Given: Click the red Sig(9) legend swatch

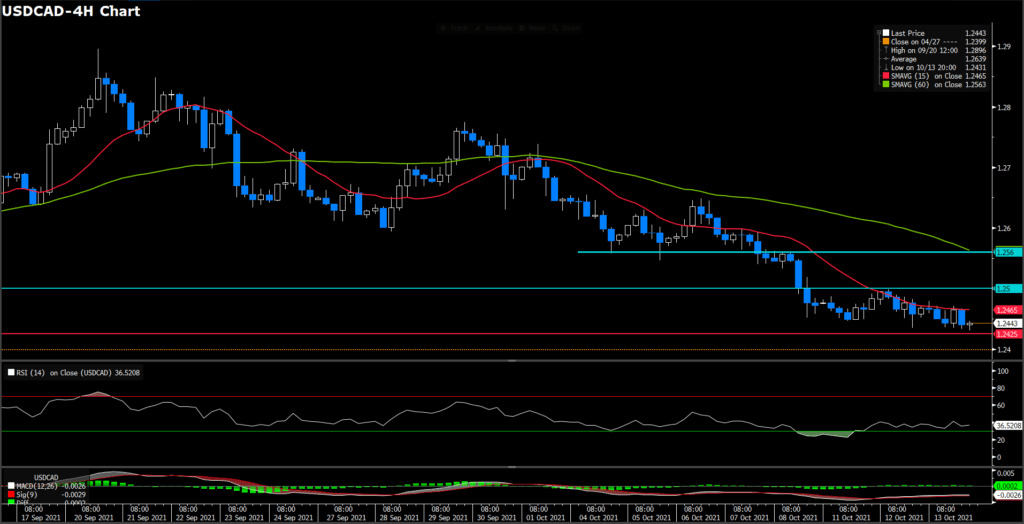Looking at the screenshot, I should (11, 494).
